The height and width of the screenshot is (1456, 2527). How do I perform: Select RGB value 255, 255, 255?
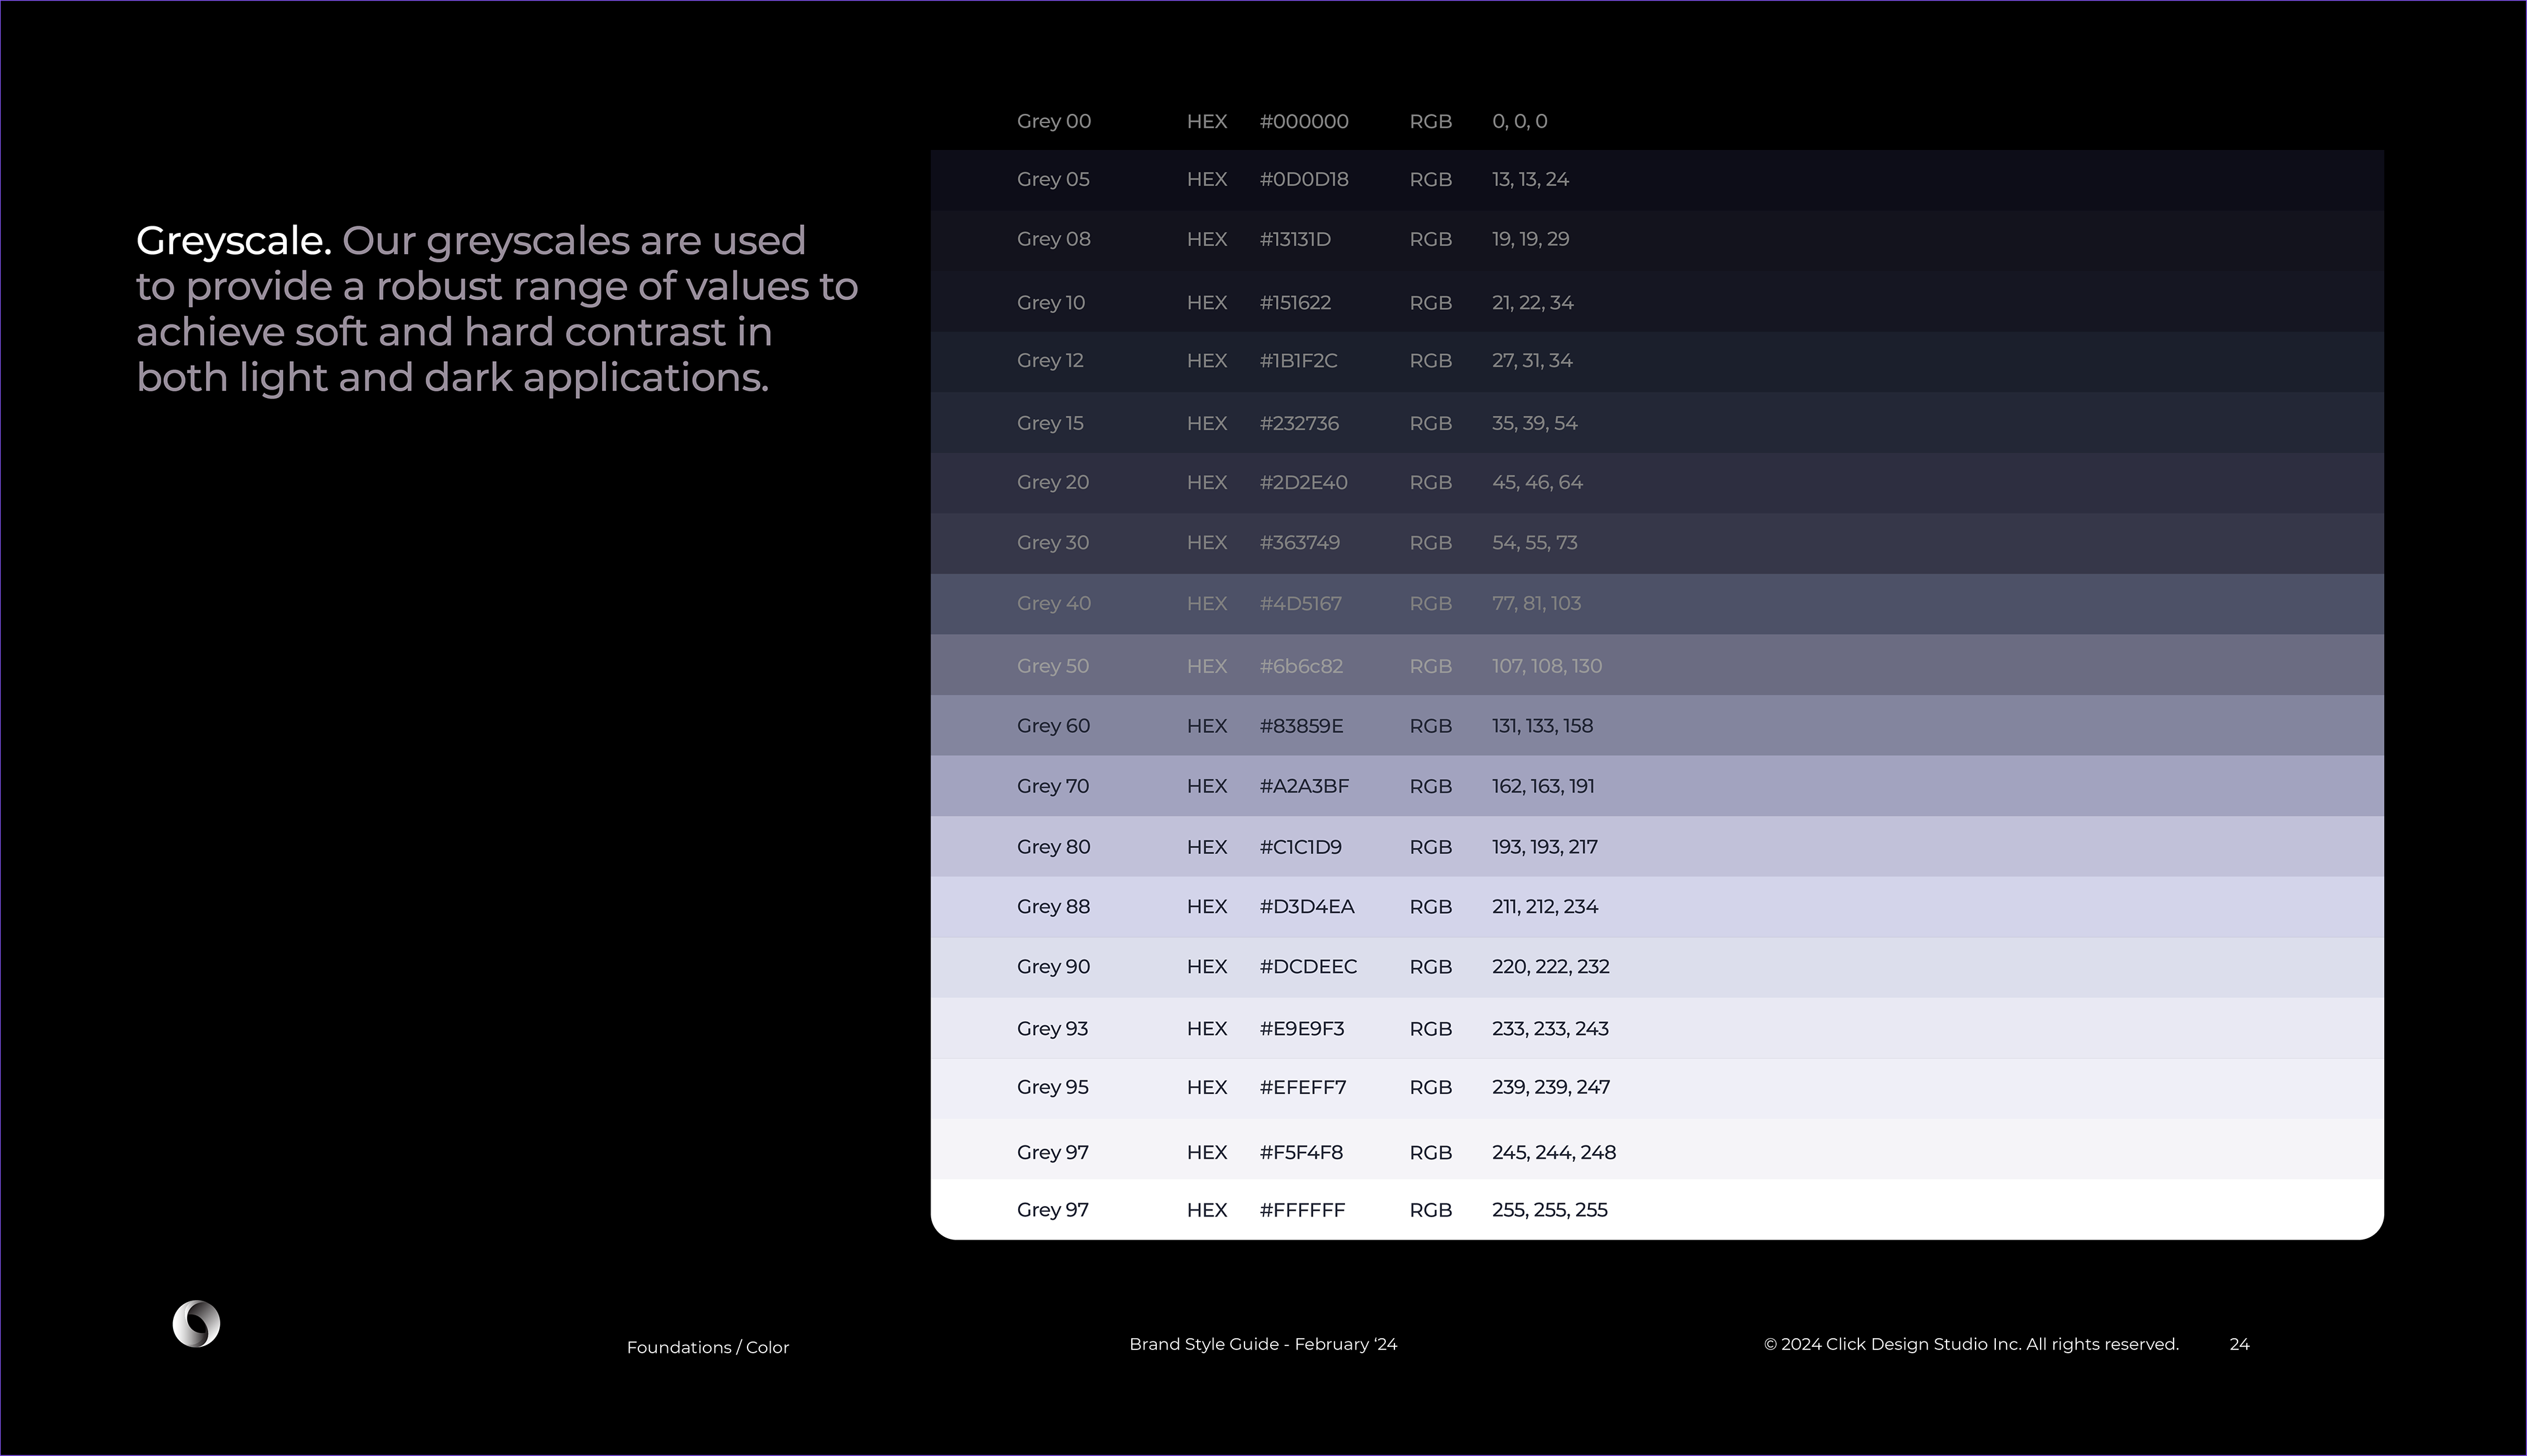[x=1550, y=1210]
